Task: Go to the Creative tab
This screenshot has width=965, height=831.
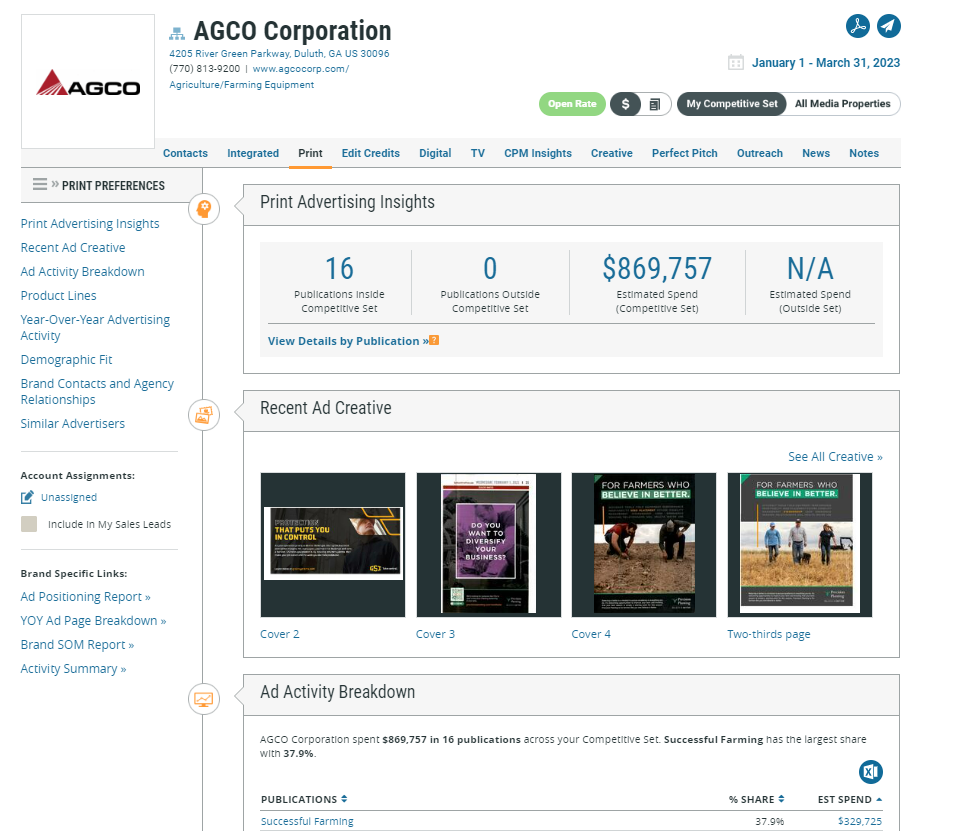Action: (x=612, y=153)
